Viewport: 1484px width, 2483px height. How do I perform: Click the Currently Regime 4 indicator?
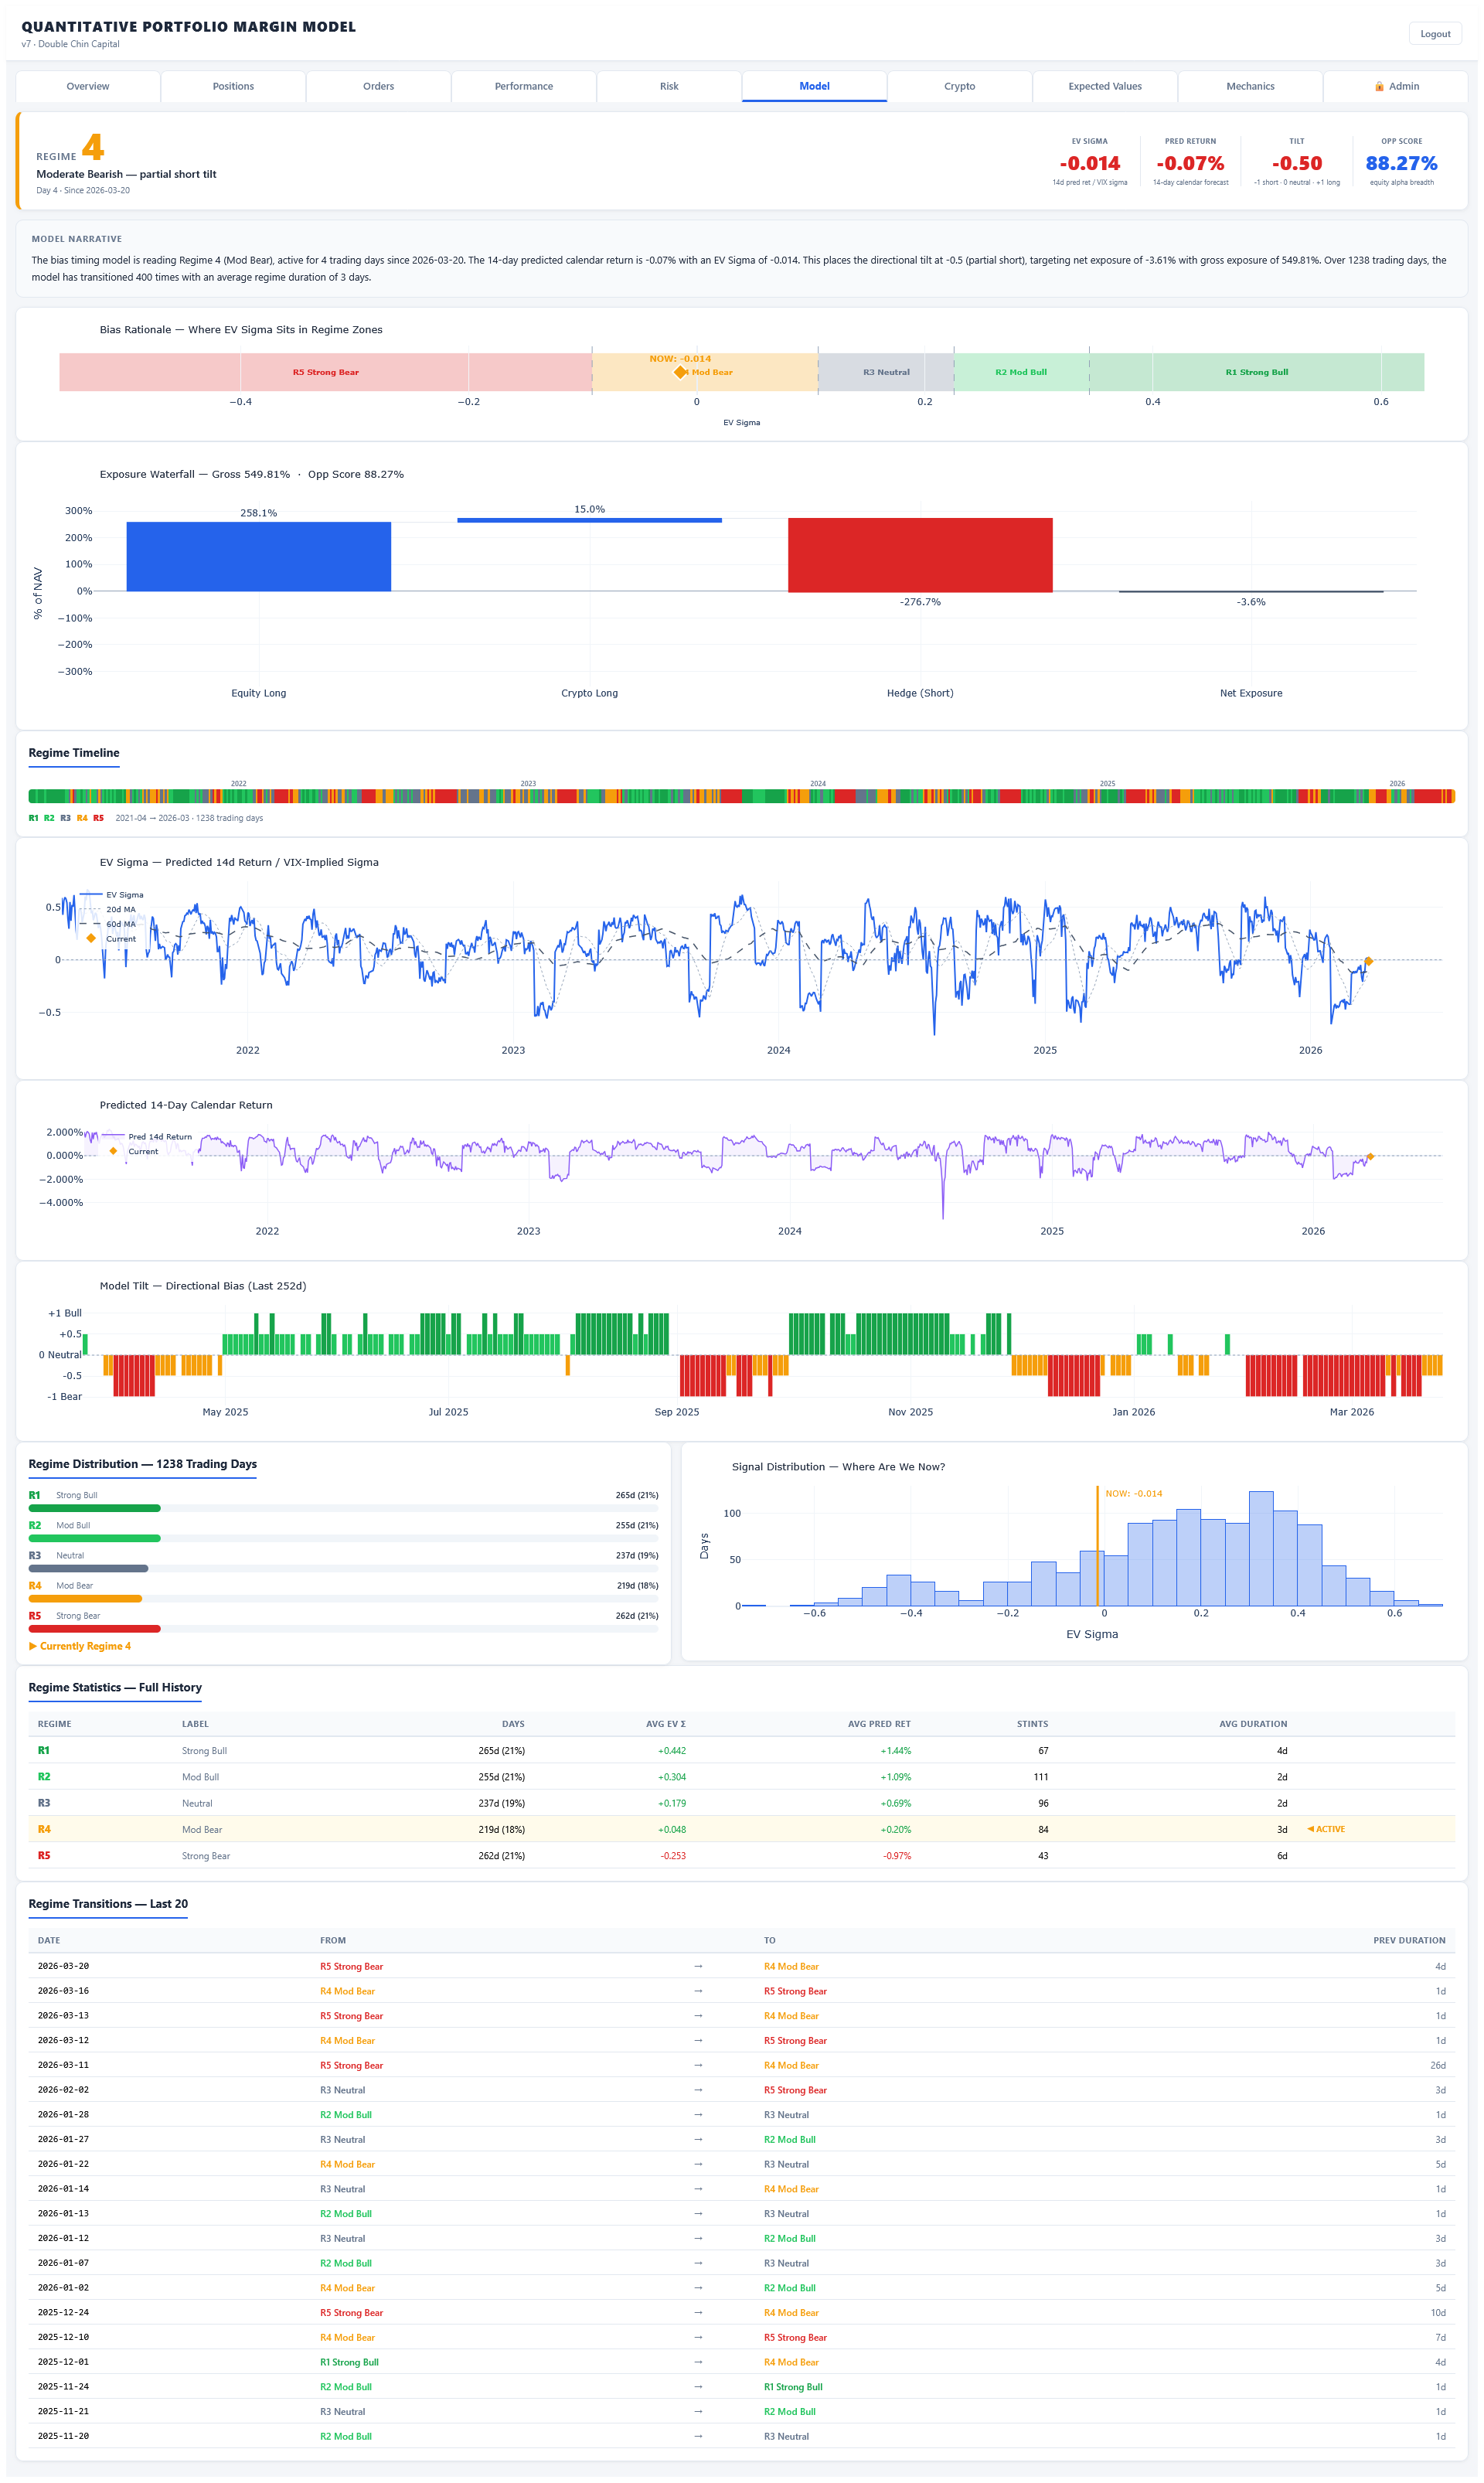click(80, 1646)
